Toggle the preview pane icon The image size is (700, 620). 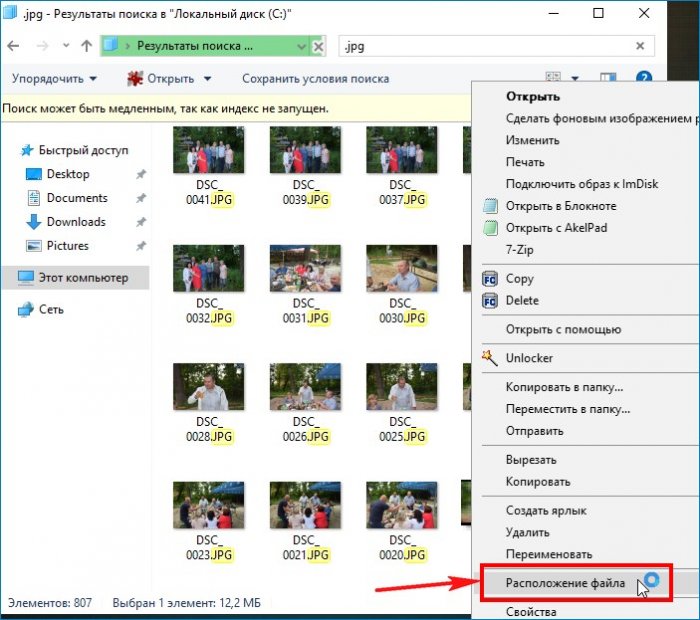pyautogui.click(x=608, y=78)
